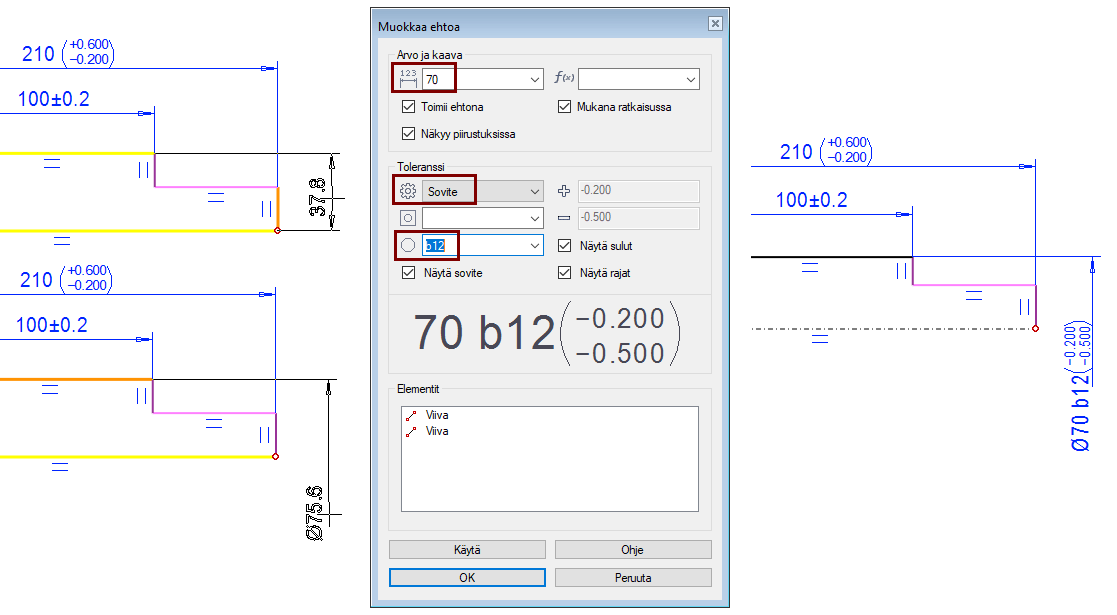This screenshot has width=1117, height=615.
Task: Select the first Viiva line element
Action: [x=436, y=415]
